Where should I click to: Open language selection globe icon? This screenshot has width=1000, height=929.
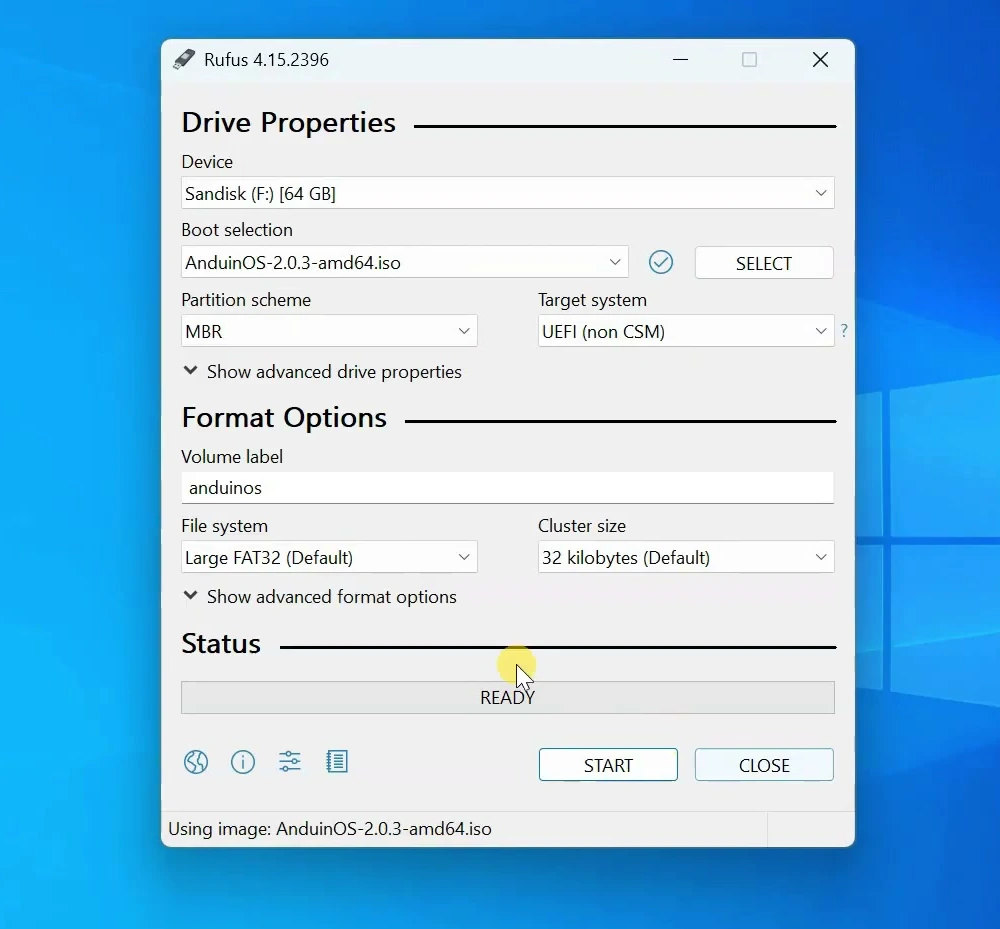click(196, 762)
